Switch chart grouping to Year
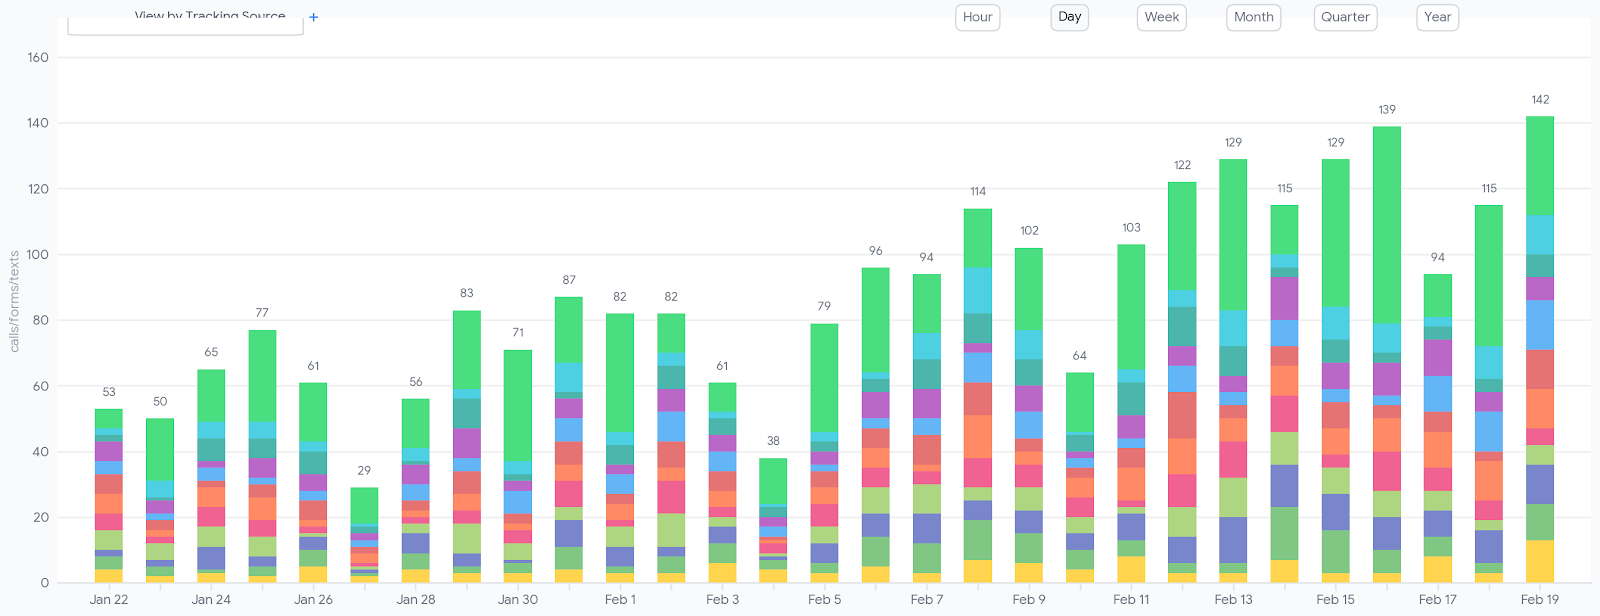 (1437, 17)
